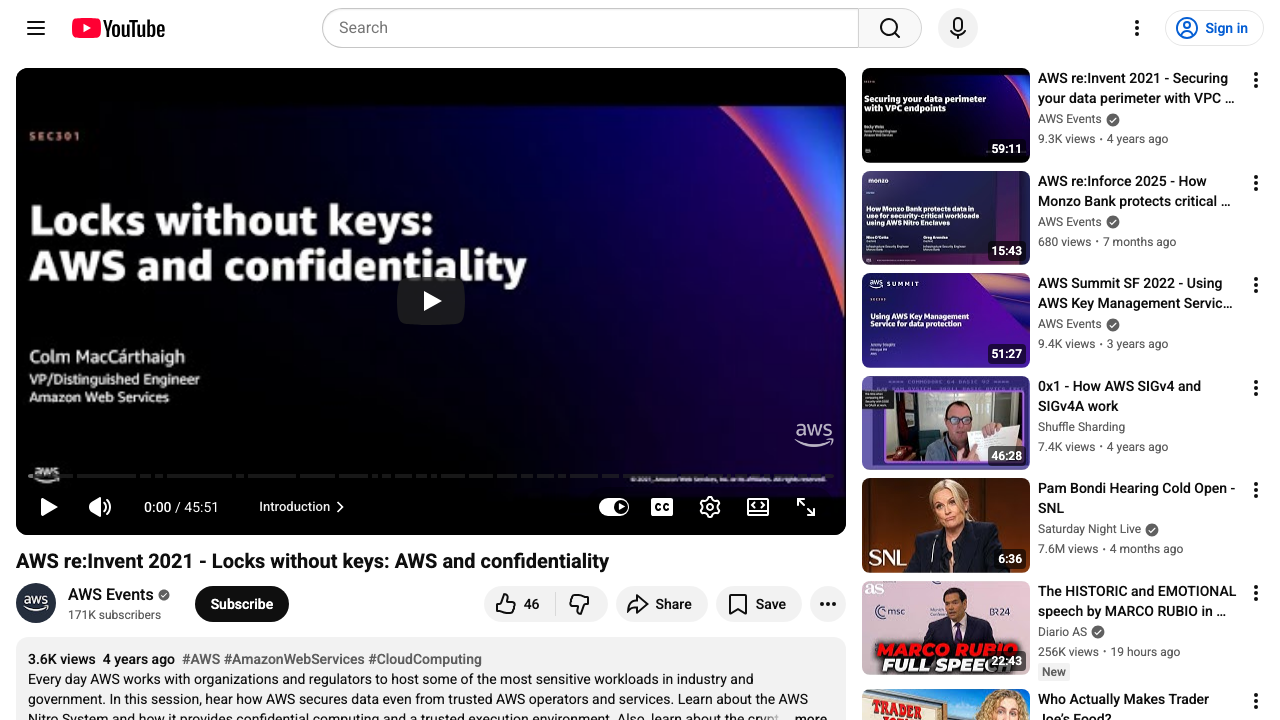1280x720 pixels.
Task: Open thumbnail of Pam Bondi SNL video
Action: point(946,525)
